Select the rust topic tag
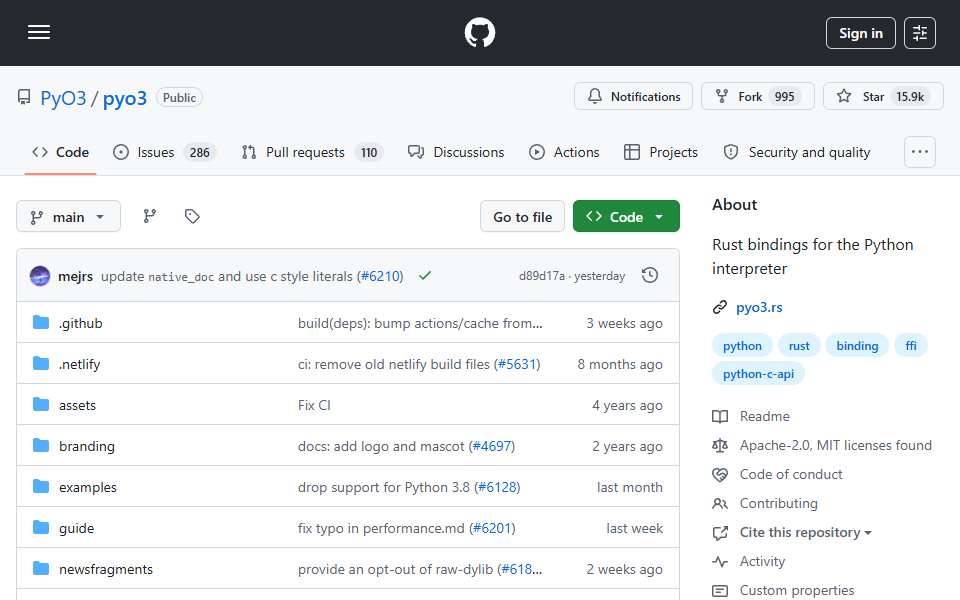Screen dimensions: 960x600 pyautogui.click(x=799, y=346)
